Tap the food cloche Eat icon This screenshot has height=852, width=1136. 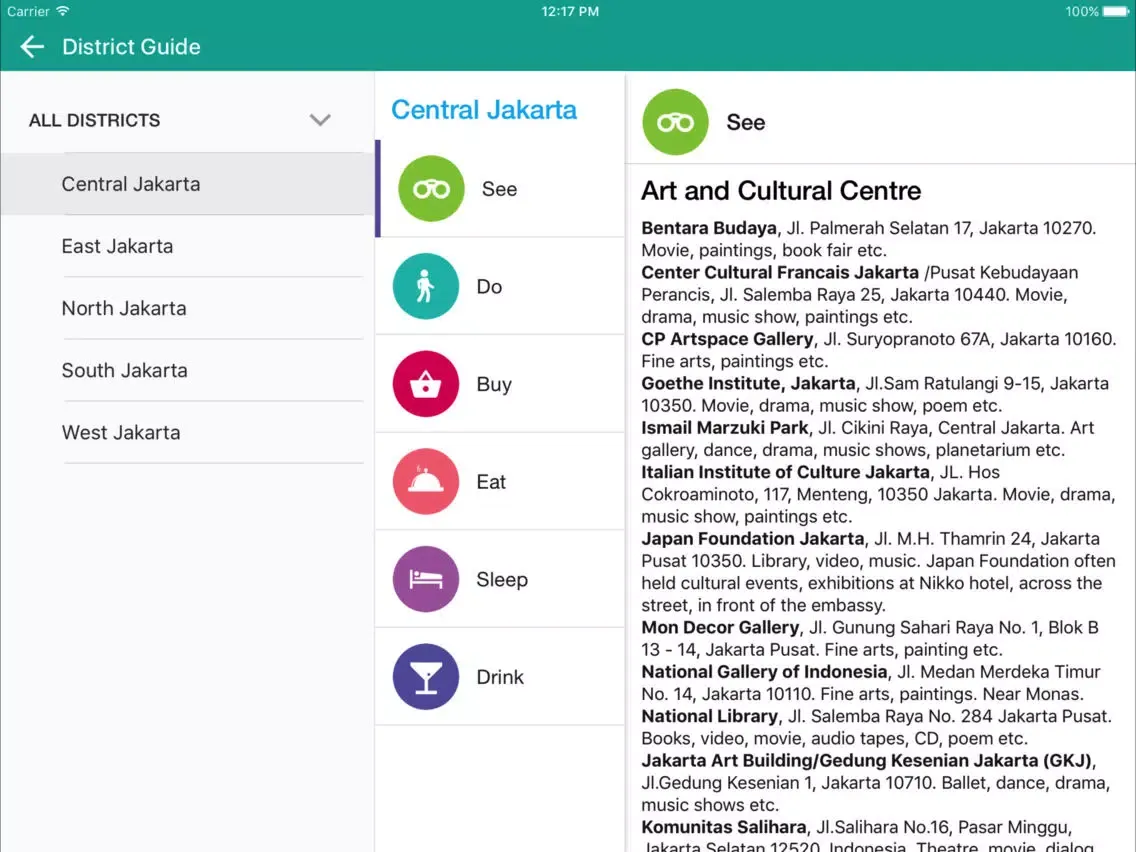[x=426, y=481]
